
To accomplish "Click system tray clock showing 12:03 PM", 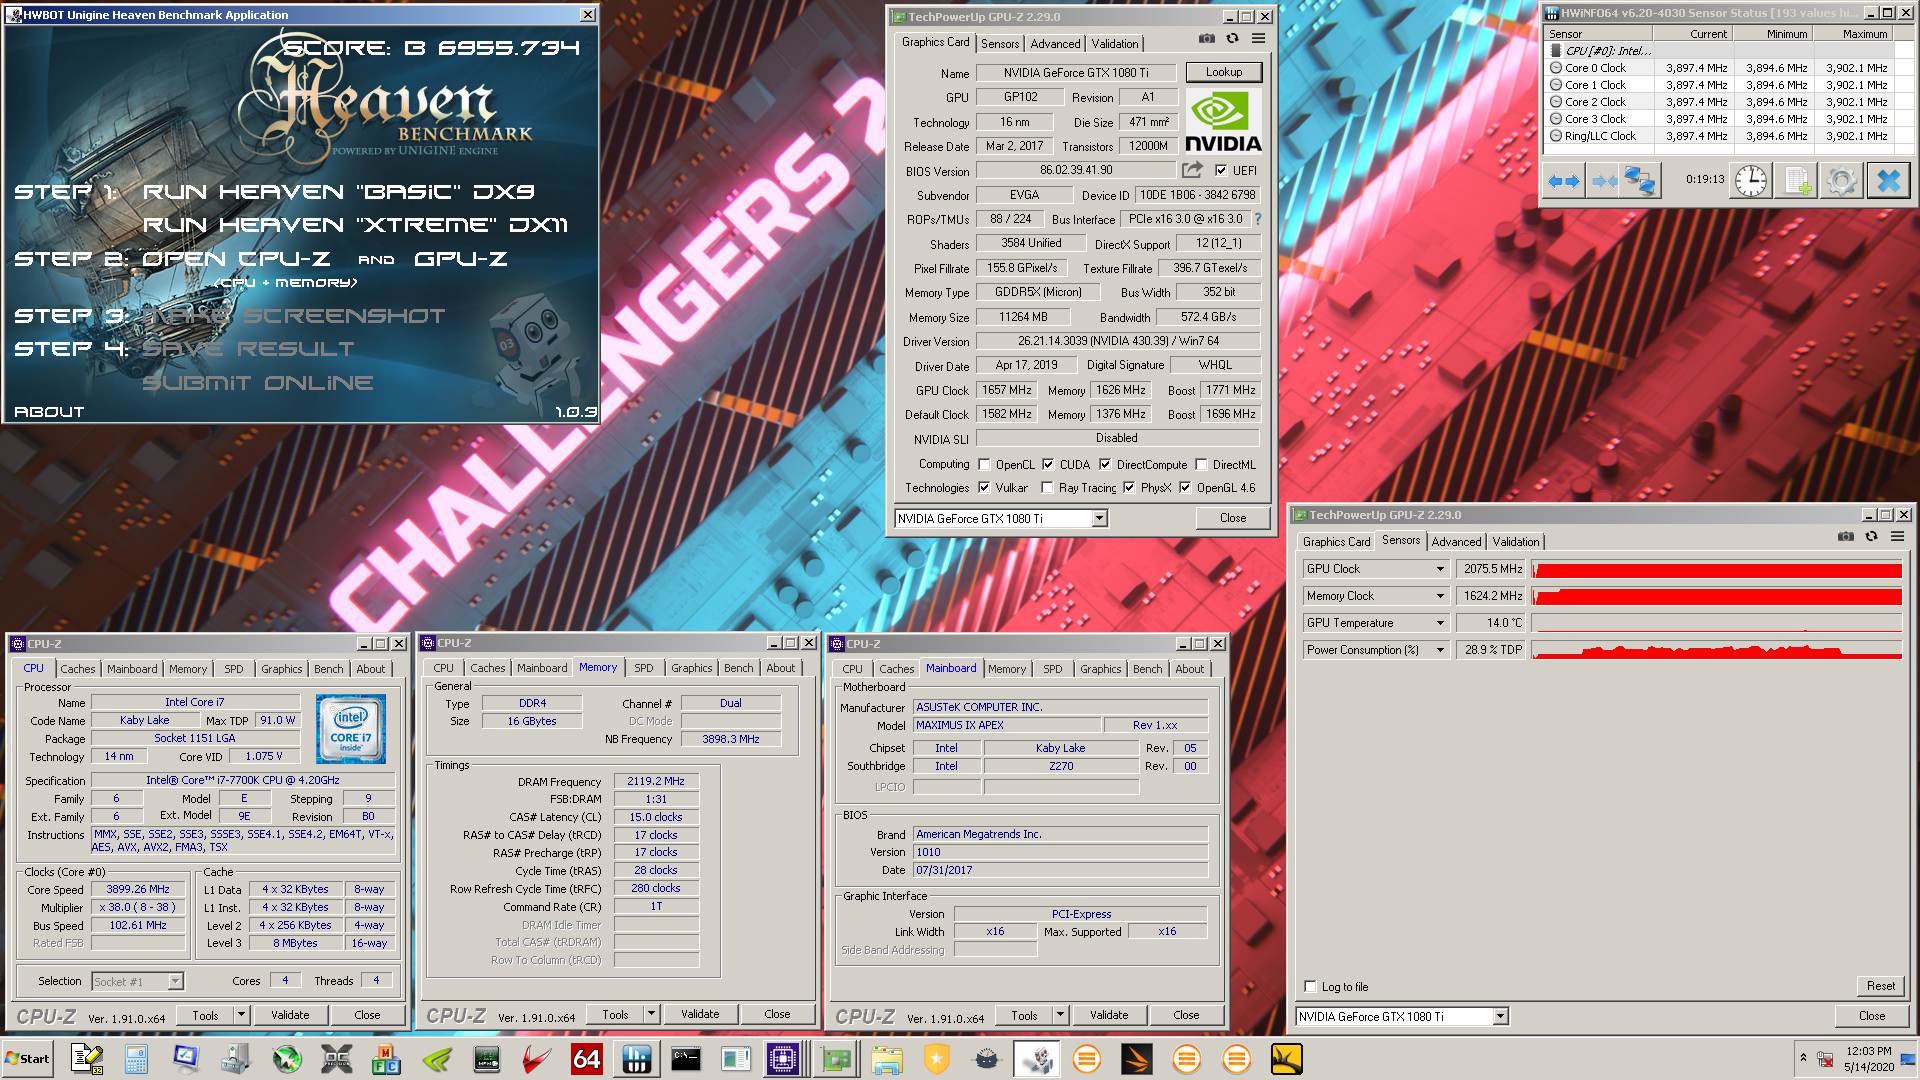I will tap(1869, 1051).
